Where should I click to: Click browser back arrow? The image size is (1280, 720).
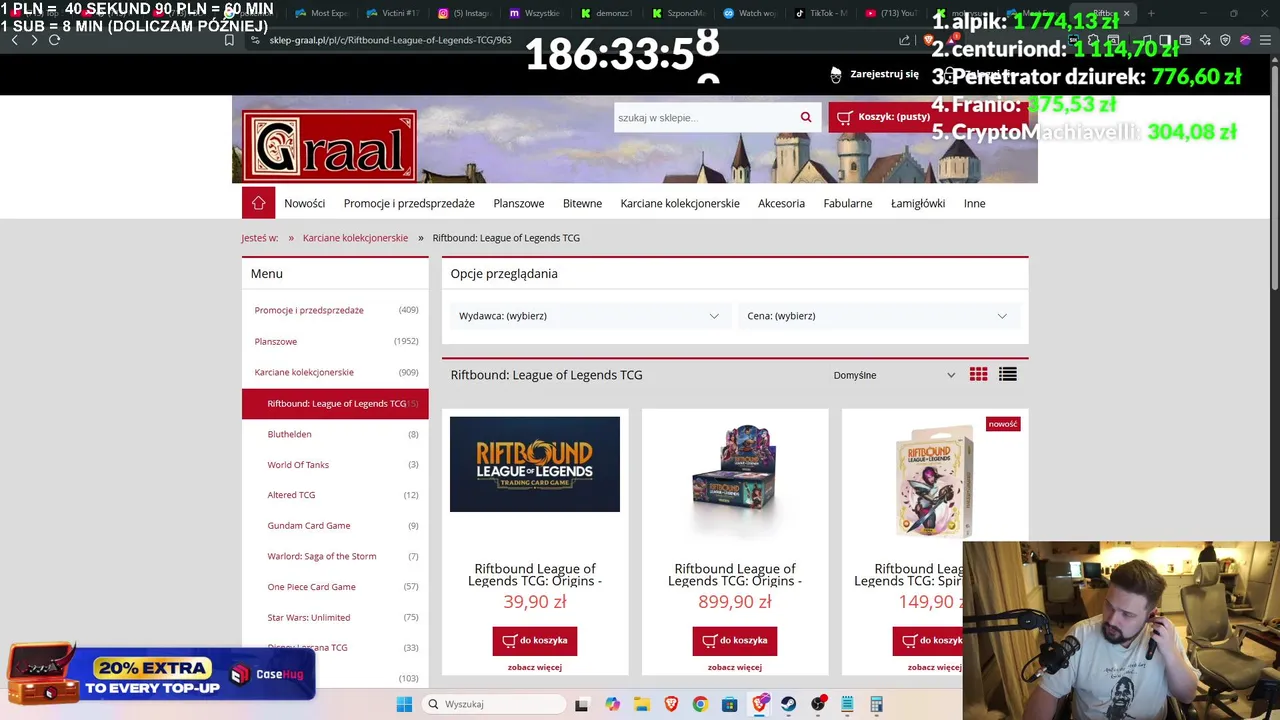(14, 40)
